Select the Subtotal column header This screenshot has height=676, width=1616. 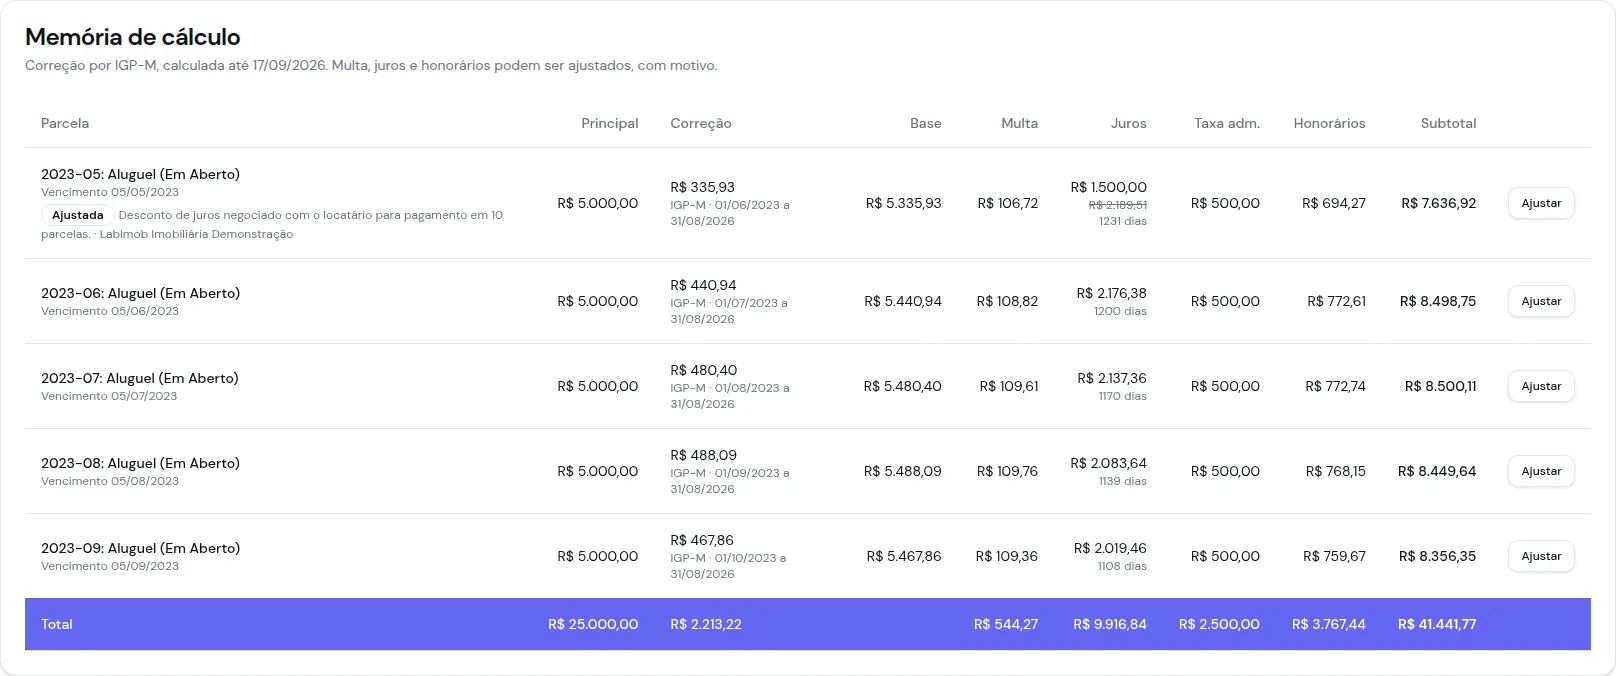point(1448,123)
